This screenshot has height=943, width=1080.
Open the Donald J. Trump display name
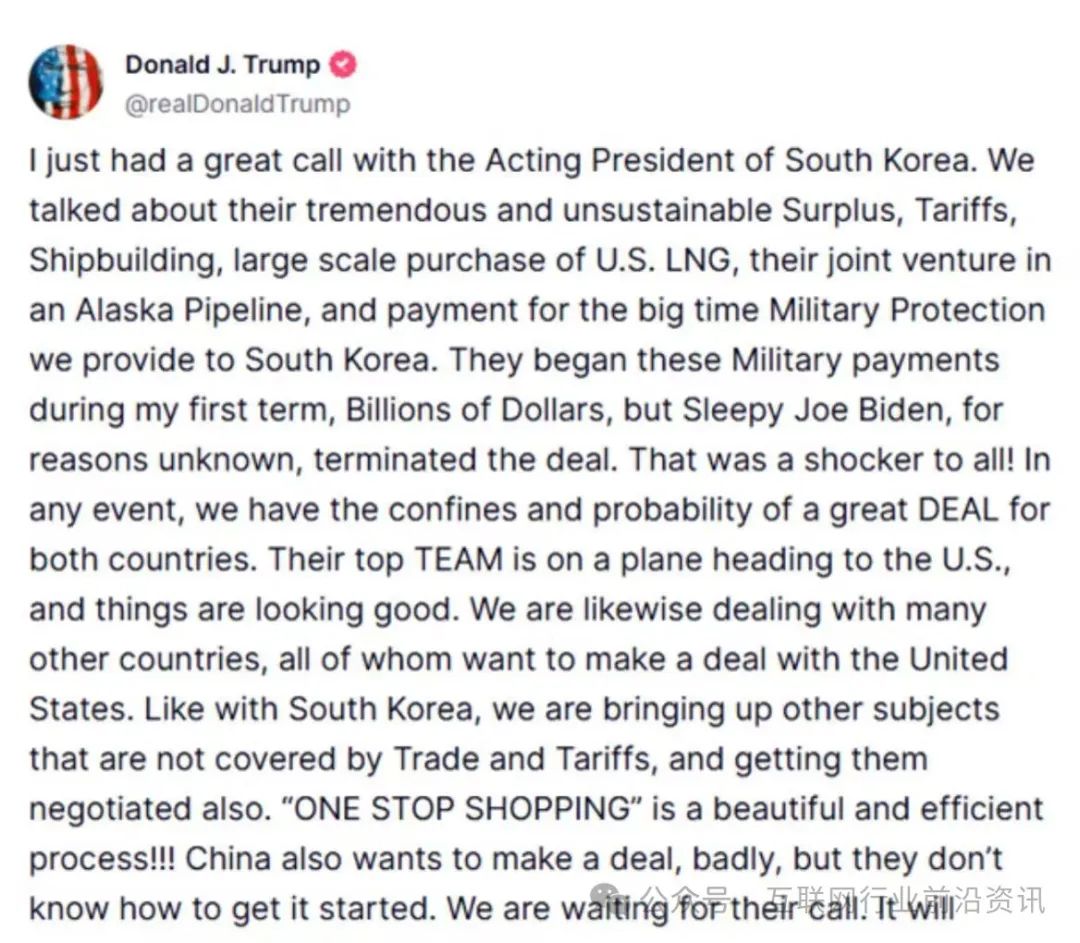click(222, 65)
